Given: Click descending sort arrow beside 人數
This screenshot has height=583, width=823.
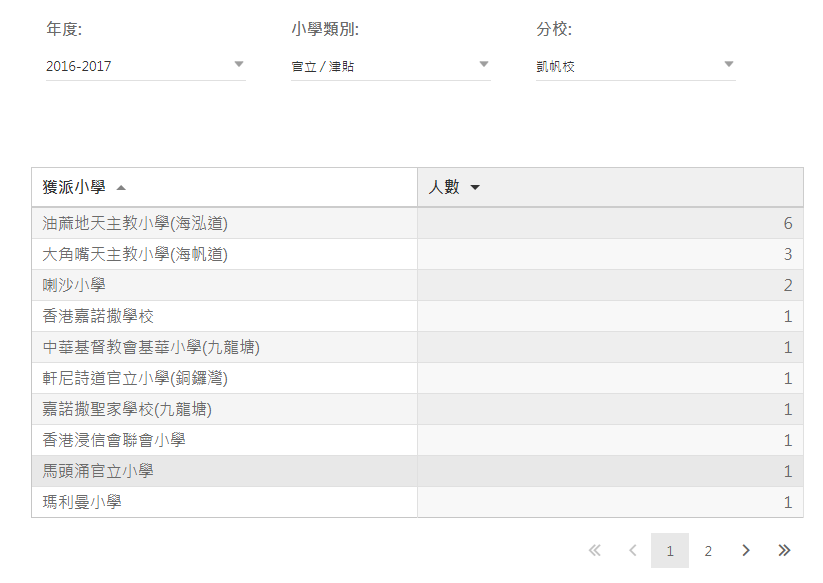Looking at the screenshot, I should click(x=475, y=188).
